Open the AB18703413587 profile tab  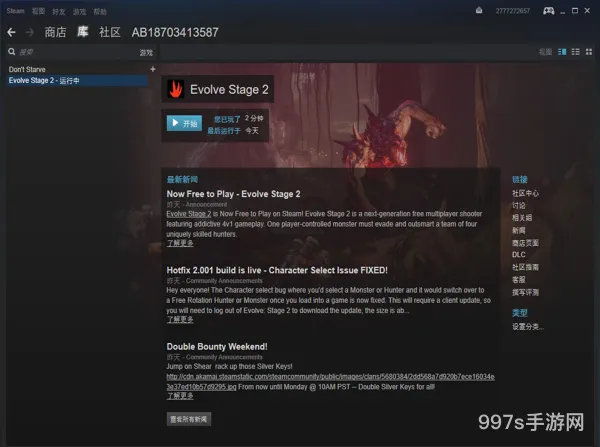[175, 33]
